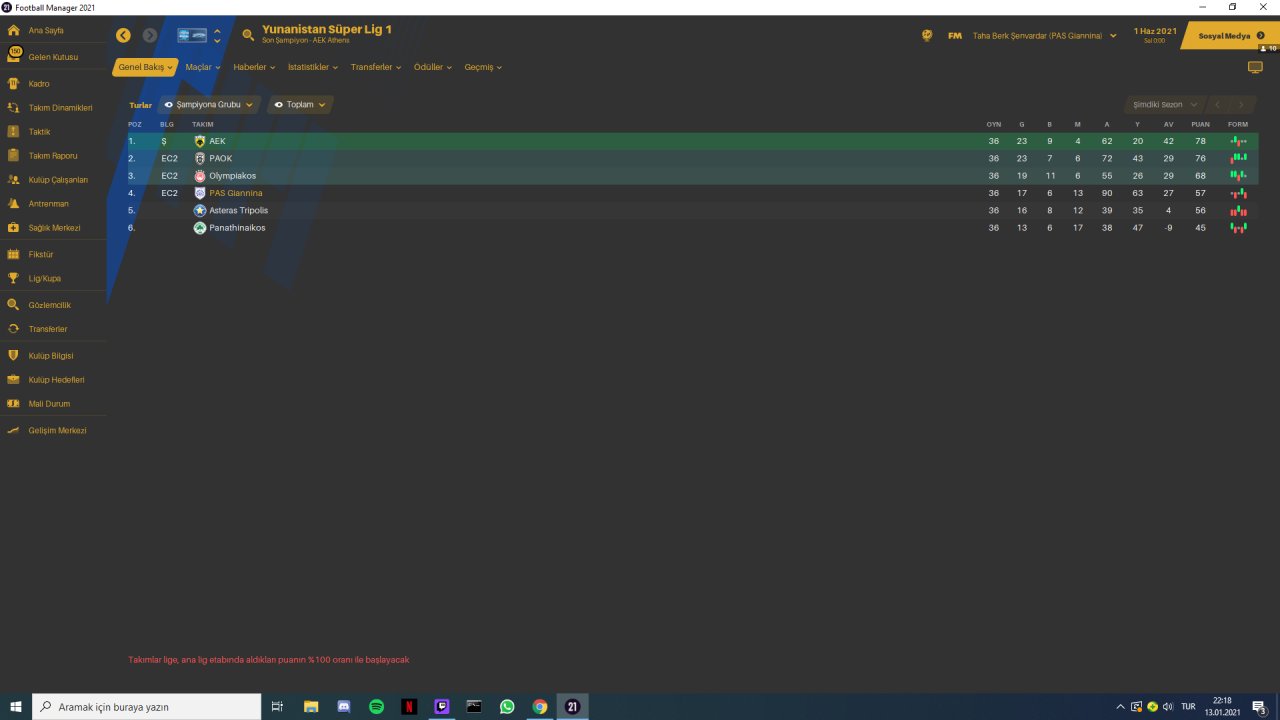The width and height of the screenshot is (1280, 720).
Task: Go back with the yellow arrow button
Action: tap(123, 35)
